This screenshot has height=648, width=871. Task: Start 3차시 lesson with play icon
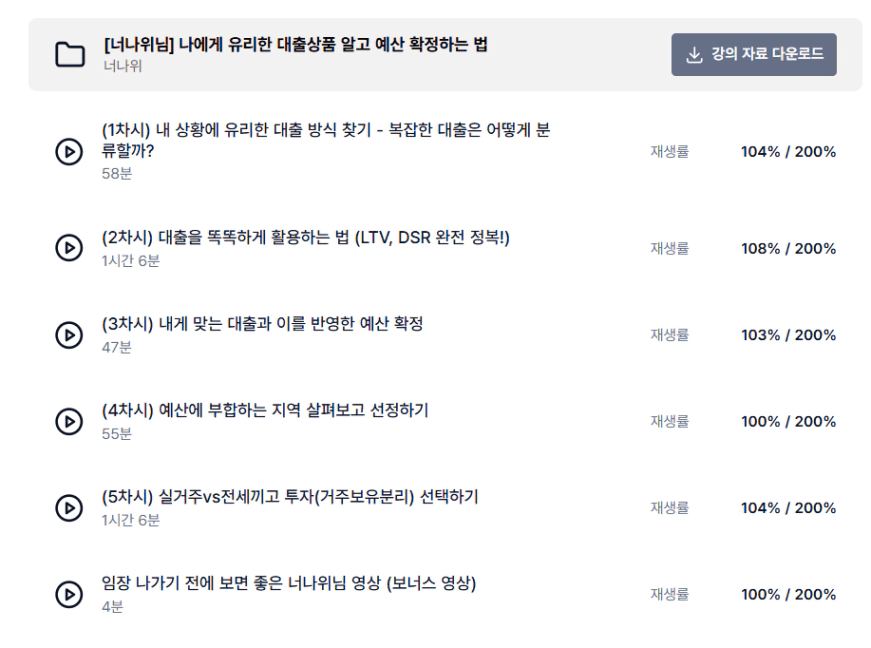pyautogui.click(x=69, y=335)
